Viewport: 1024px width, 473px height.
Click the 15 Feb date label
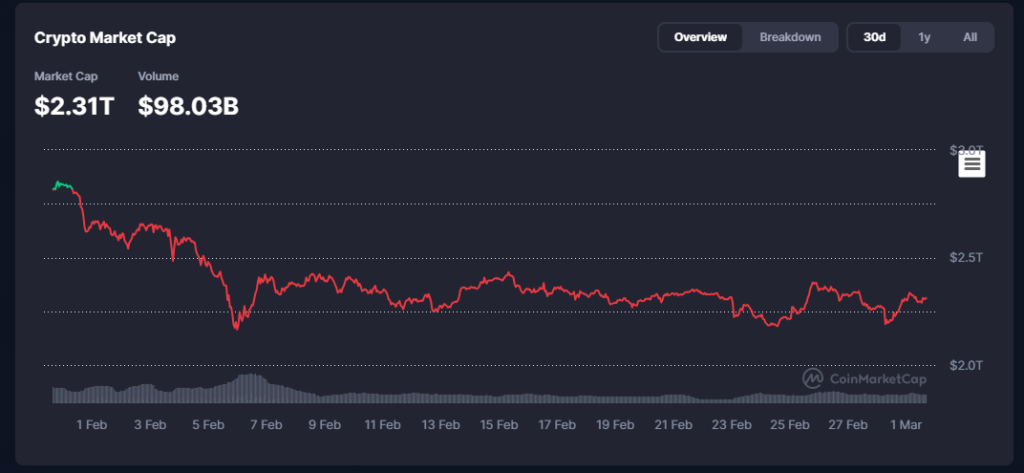[499, 425]
